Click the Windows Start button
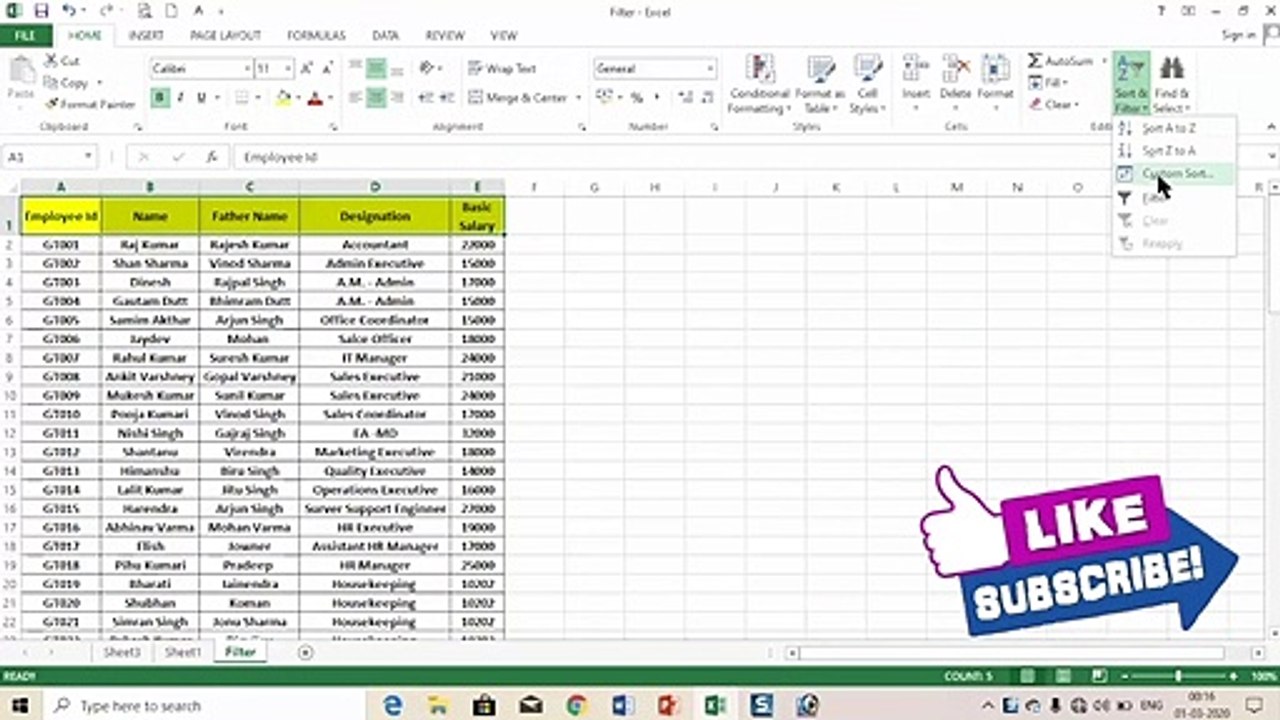1280x720 pixels. (x=19, y=705)
